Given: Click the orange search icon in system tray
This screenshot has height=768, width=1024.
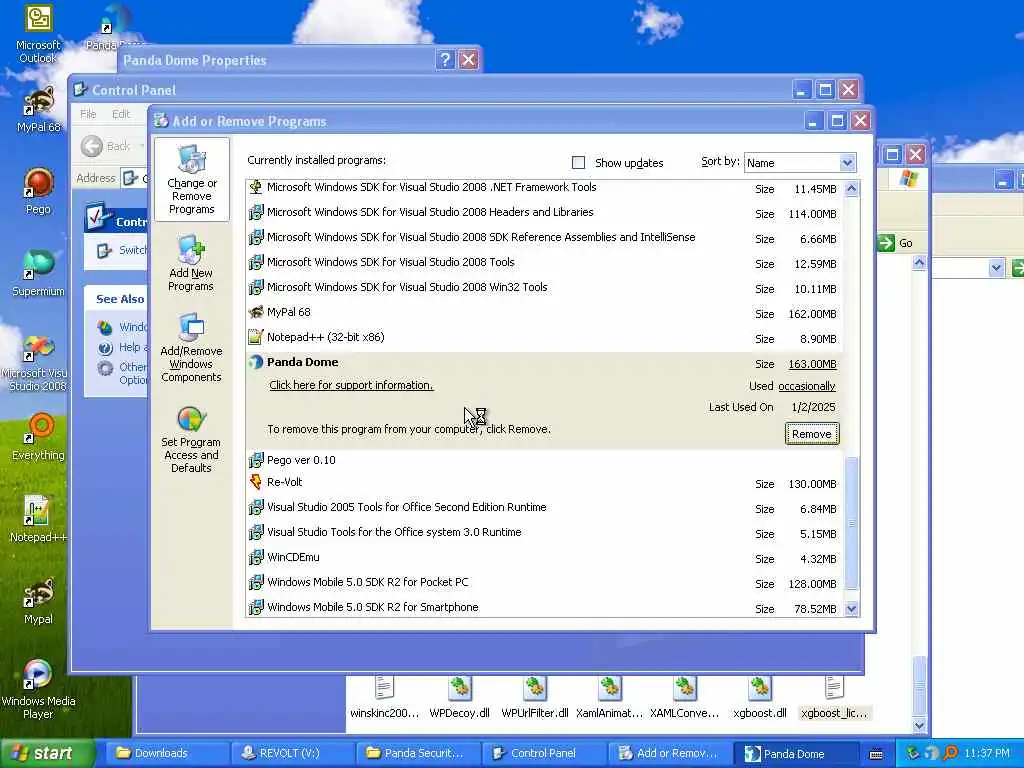Looking at the screenshot, I should [x=950, y=753].
